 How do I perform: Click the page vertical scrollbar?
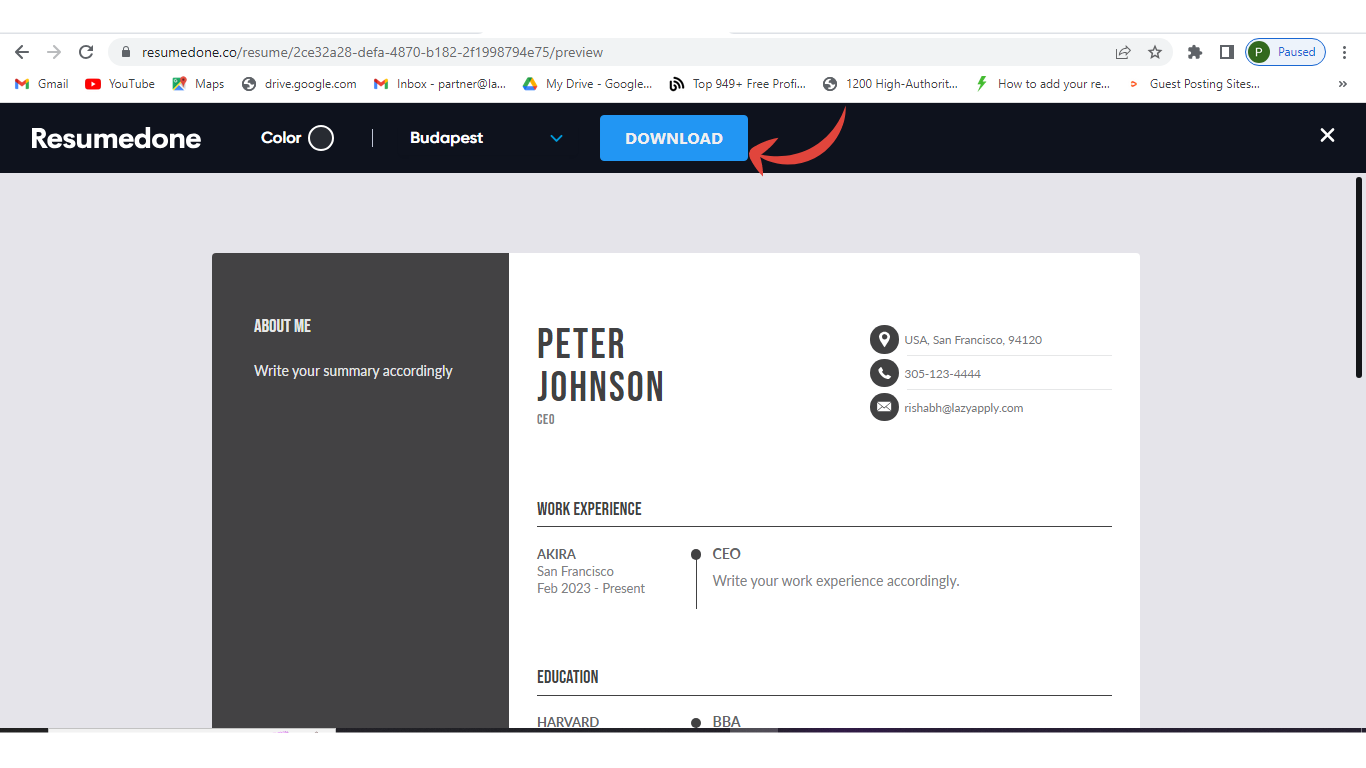click(1358, 278)
